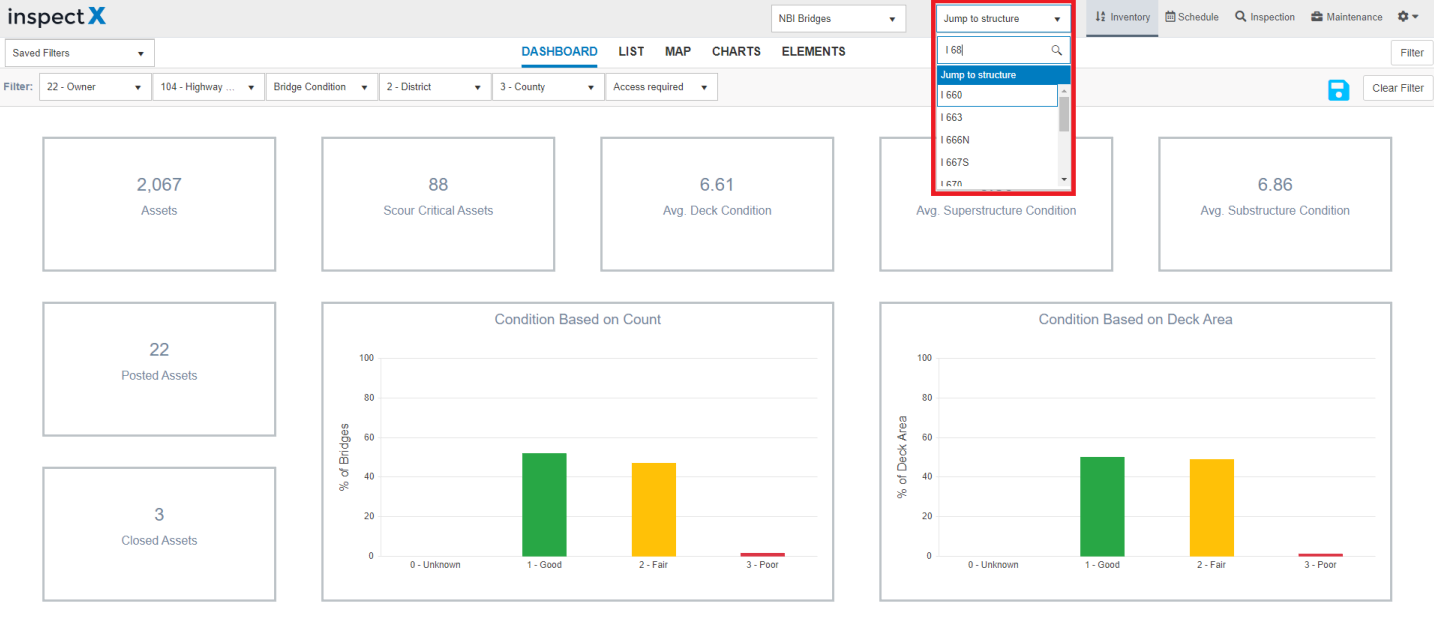Switch to the DASHBOARD tab
The image size is (1434, 633).
pos(559,52)
